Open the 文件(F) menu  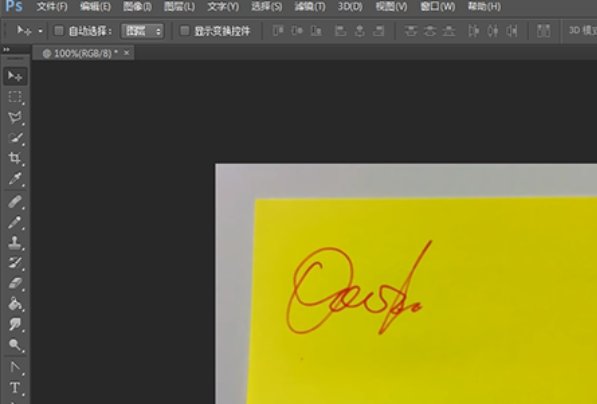coord(52,6)
